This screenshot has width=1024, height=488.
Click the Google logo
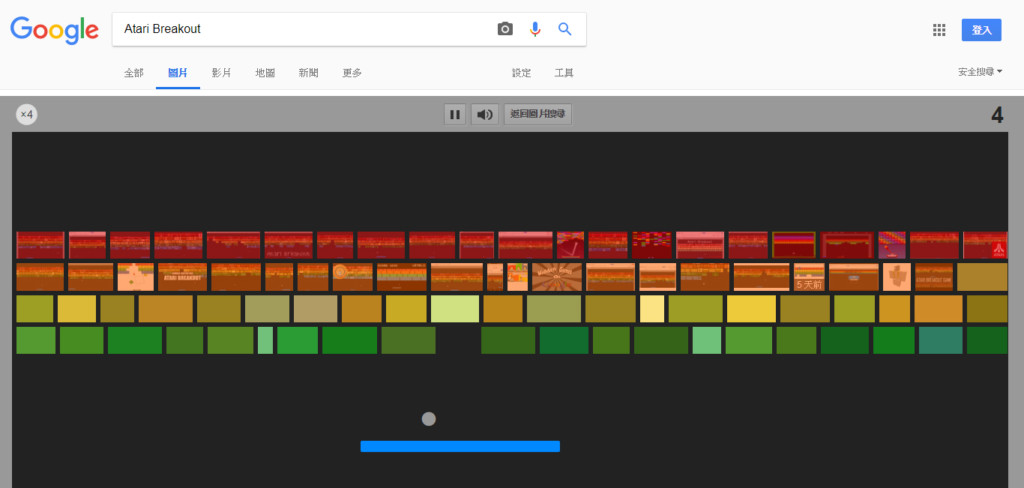click(55, 29)
